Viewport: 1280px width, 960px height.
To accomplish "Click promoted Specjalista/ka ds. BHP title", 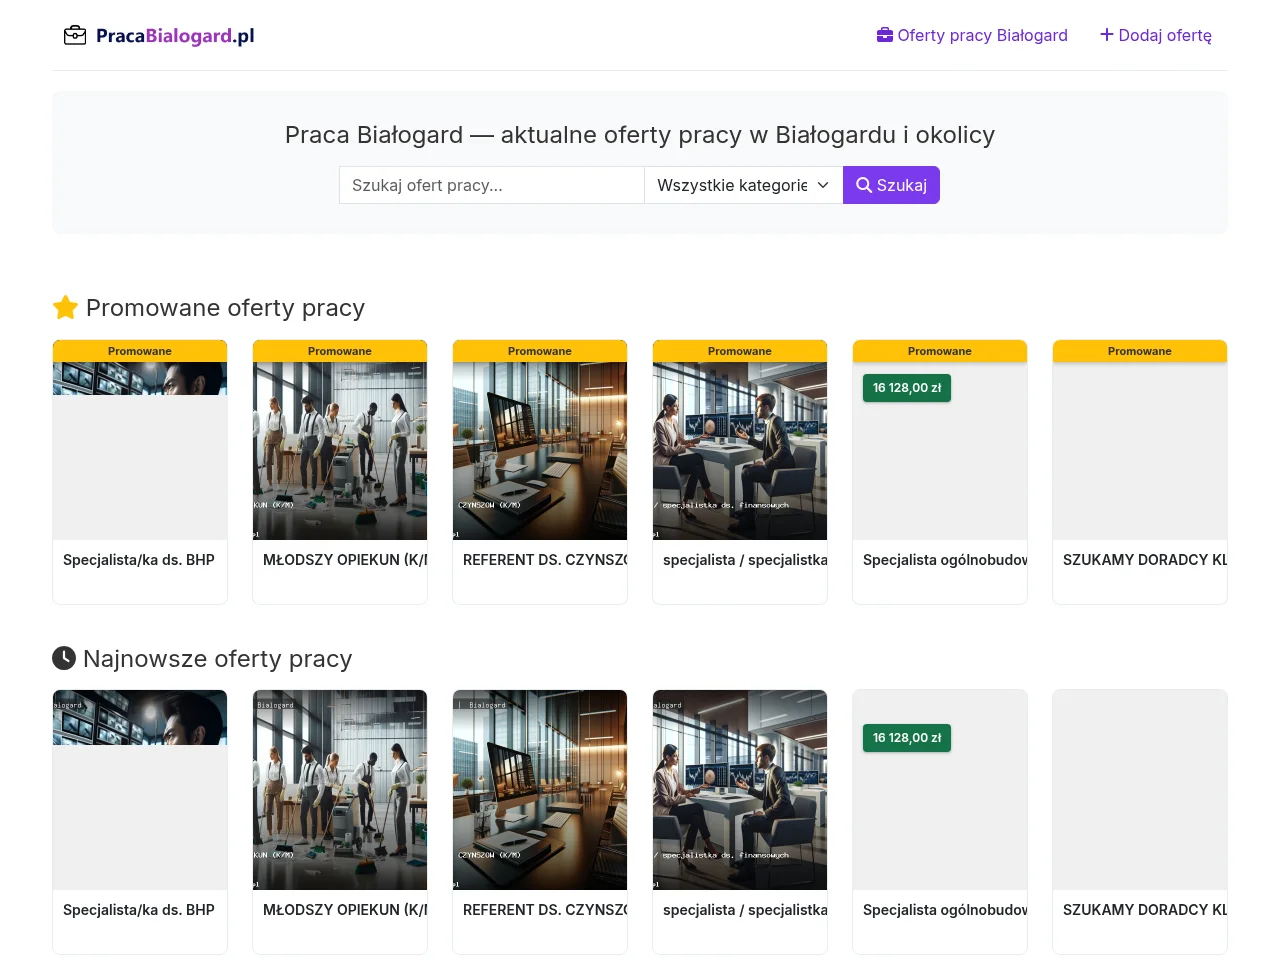I will pos(139,560).
